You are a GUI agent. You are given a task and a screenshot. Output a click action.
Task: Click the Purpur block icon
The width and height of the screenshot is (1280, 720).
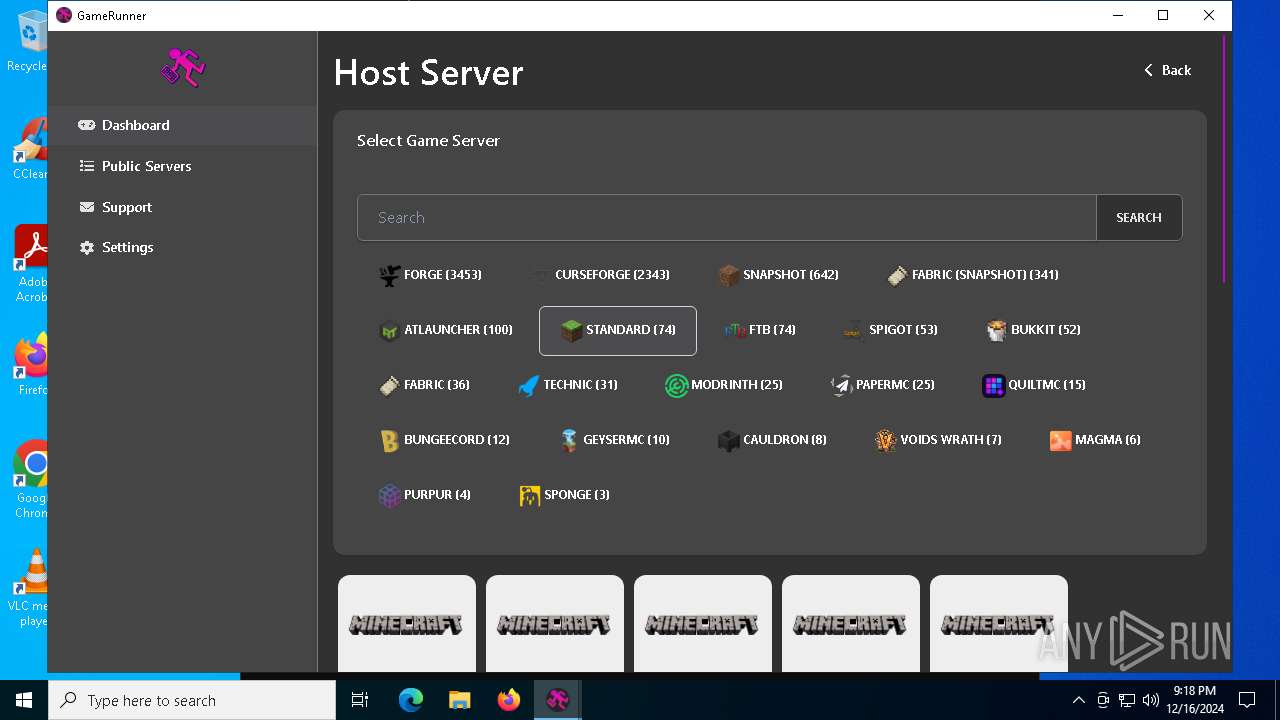tap(390, 495)
